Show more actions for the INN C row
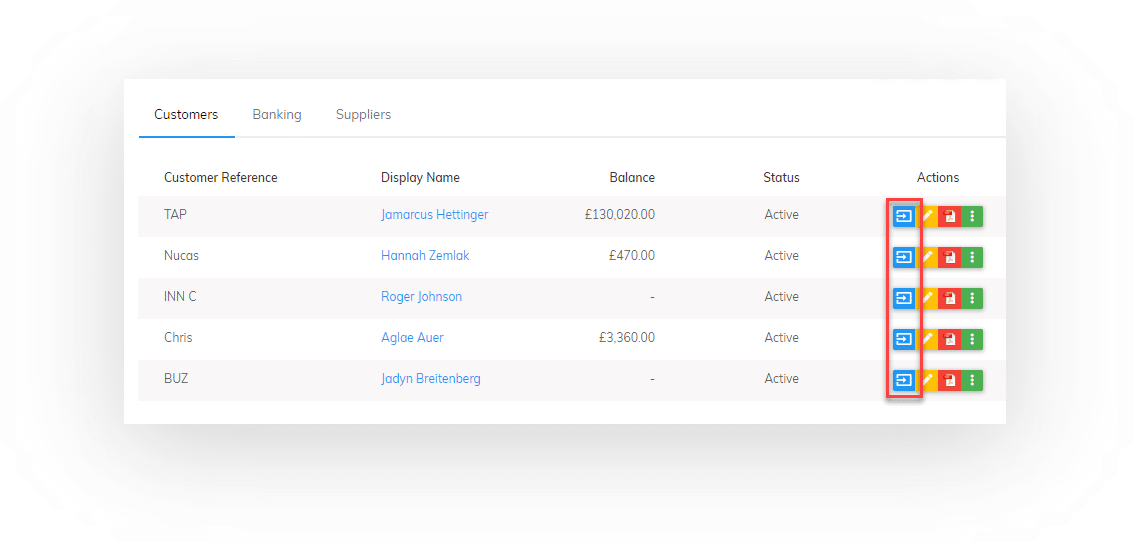The image size is (1134, 542). click(972, 297)
